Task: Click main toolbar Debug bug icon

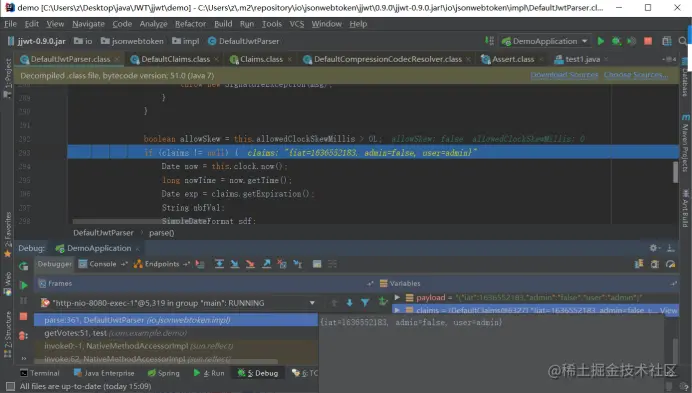Action: pos(616,41)
